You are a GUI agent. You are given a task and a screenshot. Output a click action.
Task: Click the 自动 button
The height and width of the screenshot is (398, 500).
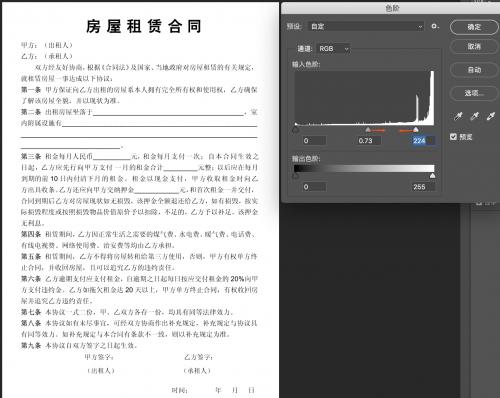[x=474, y=70]
